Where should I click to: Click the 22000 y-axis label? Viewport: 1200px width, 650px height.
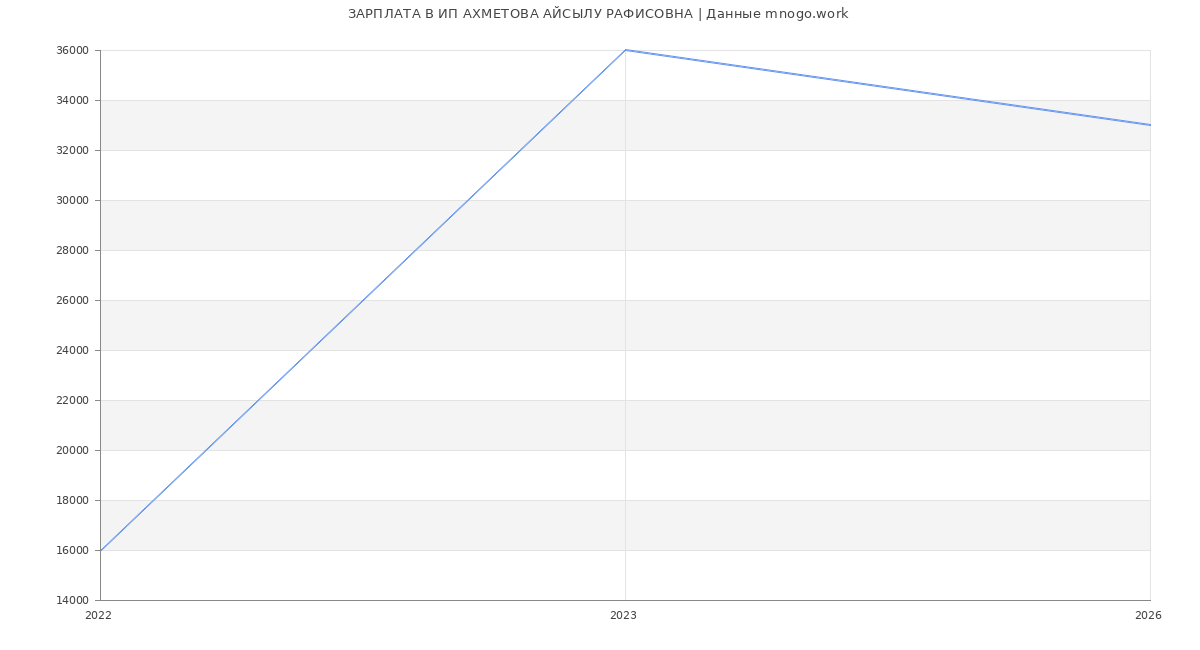click(72, 401)
